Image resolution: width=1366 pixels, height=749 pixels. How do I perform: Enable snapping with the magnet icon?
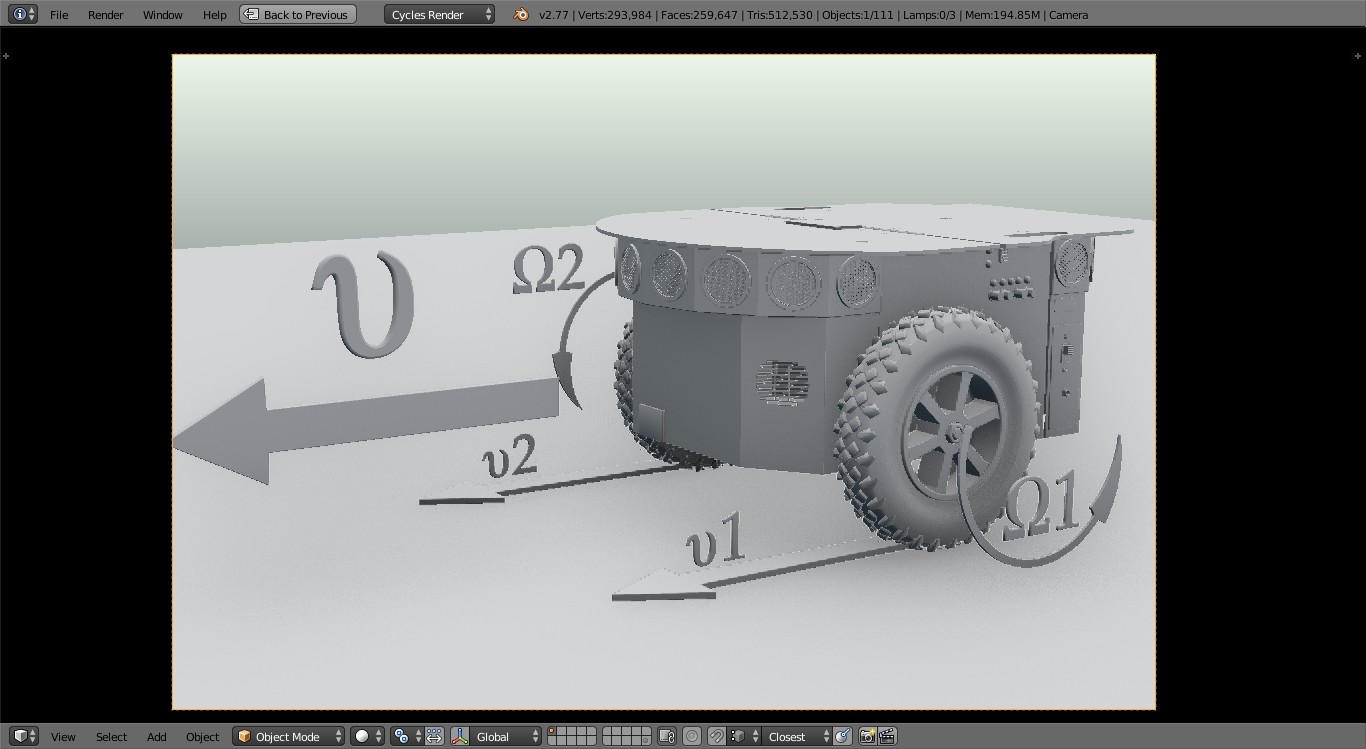716,736
